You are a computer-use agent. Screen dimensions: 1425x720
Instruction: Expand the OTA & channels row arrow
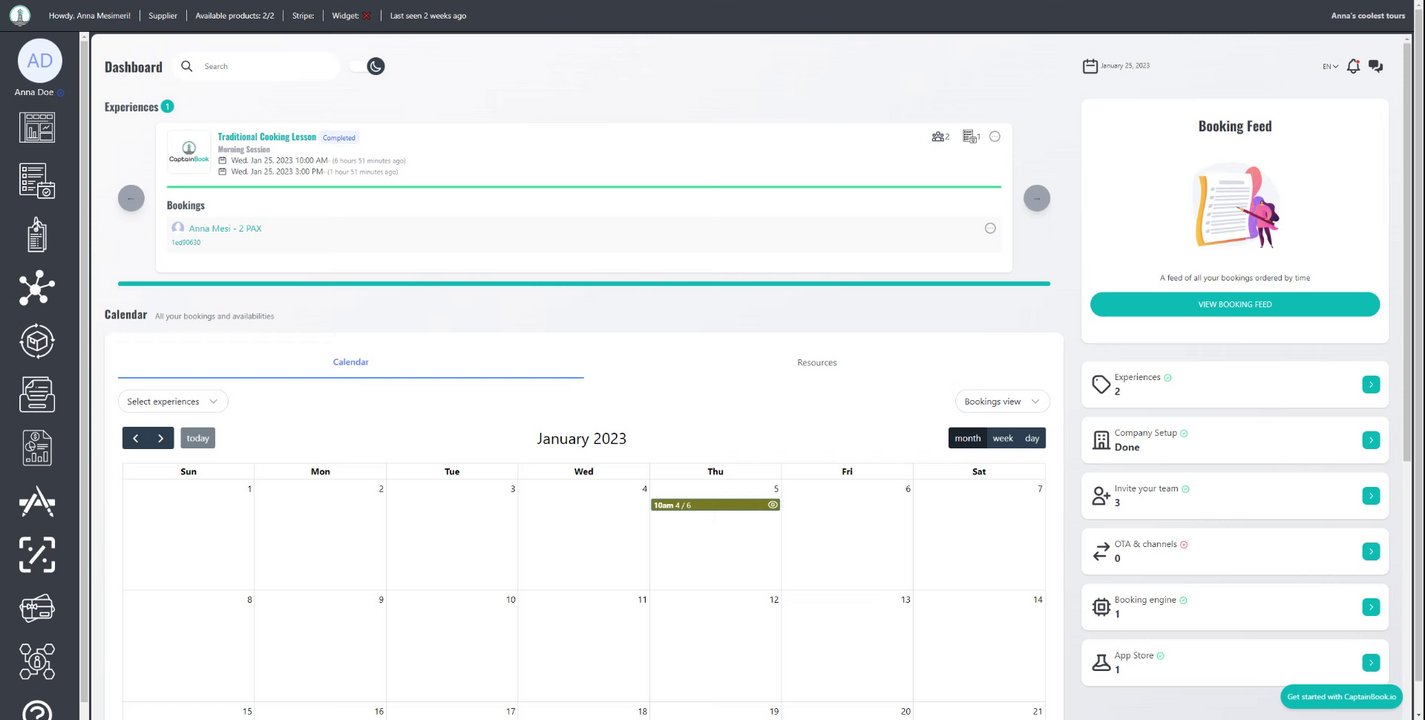pyautogui.click(x=1371, y=551)
